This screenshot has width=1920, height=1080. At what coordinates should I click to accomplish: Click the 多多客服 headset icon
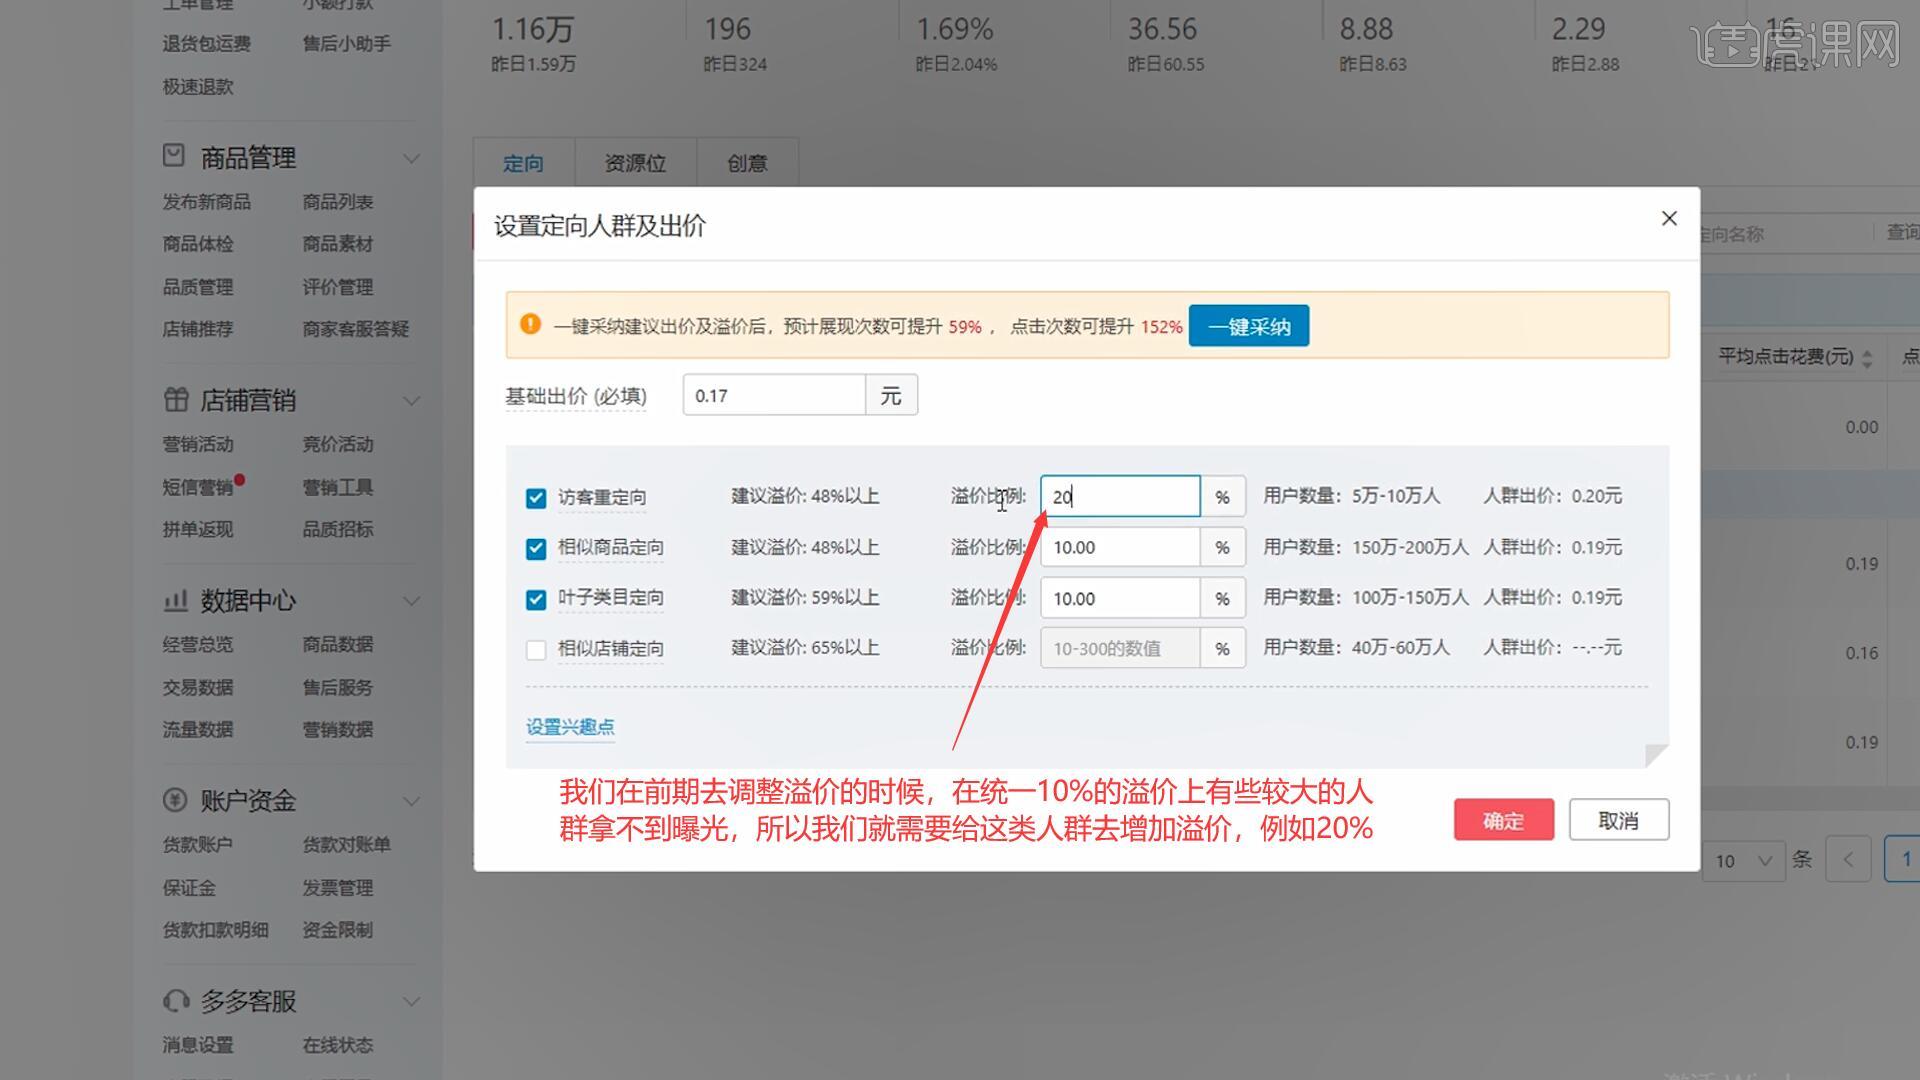point(176,1000)
